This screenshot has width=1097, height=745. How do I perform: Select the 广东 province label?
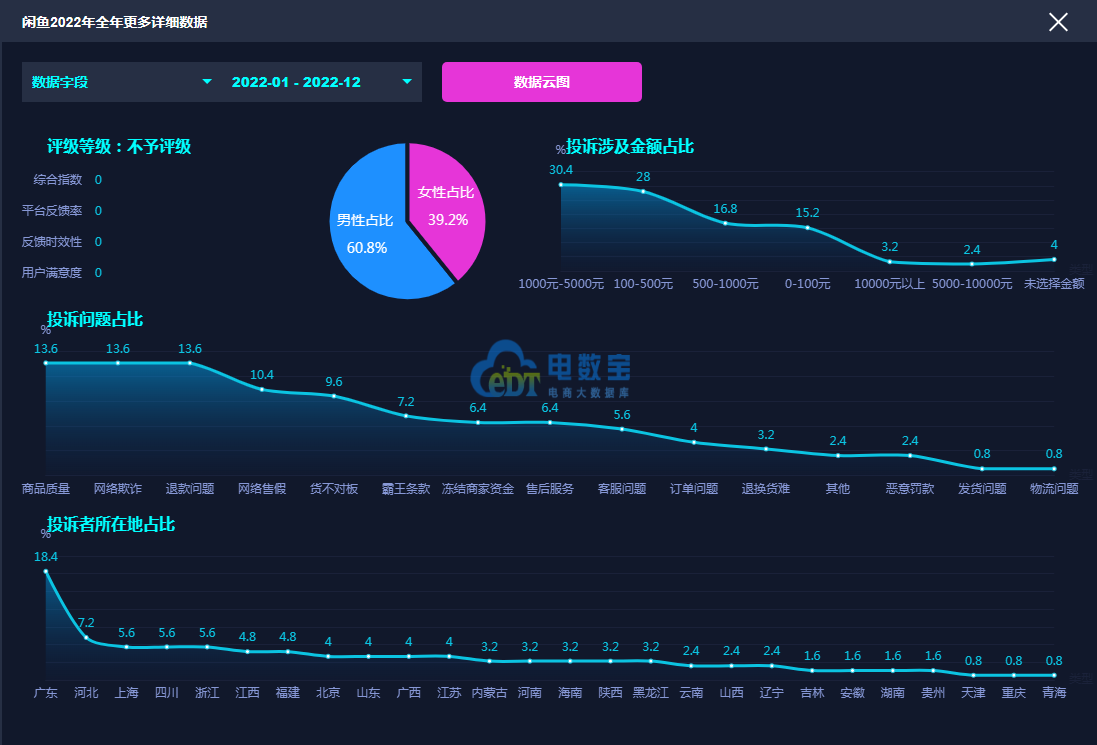pos(46,693)
